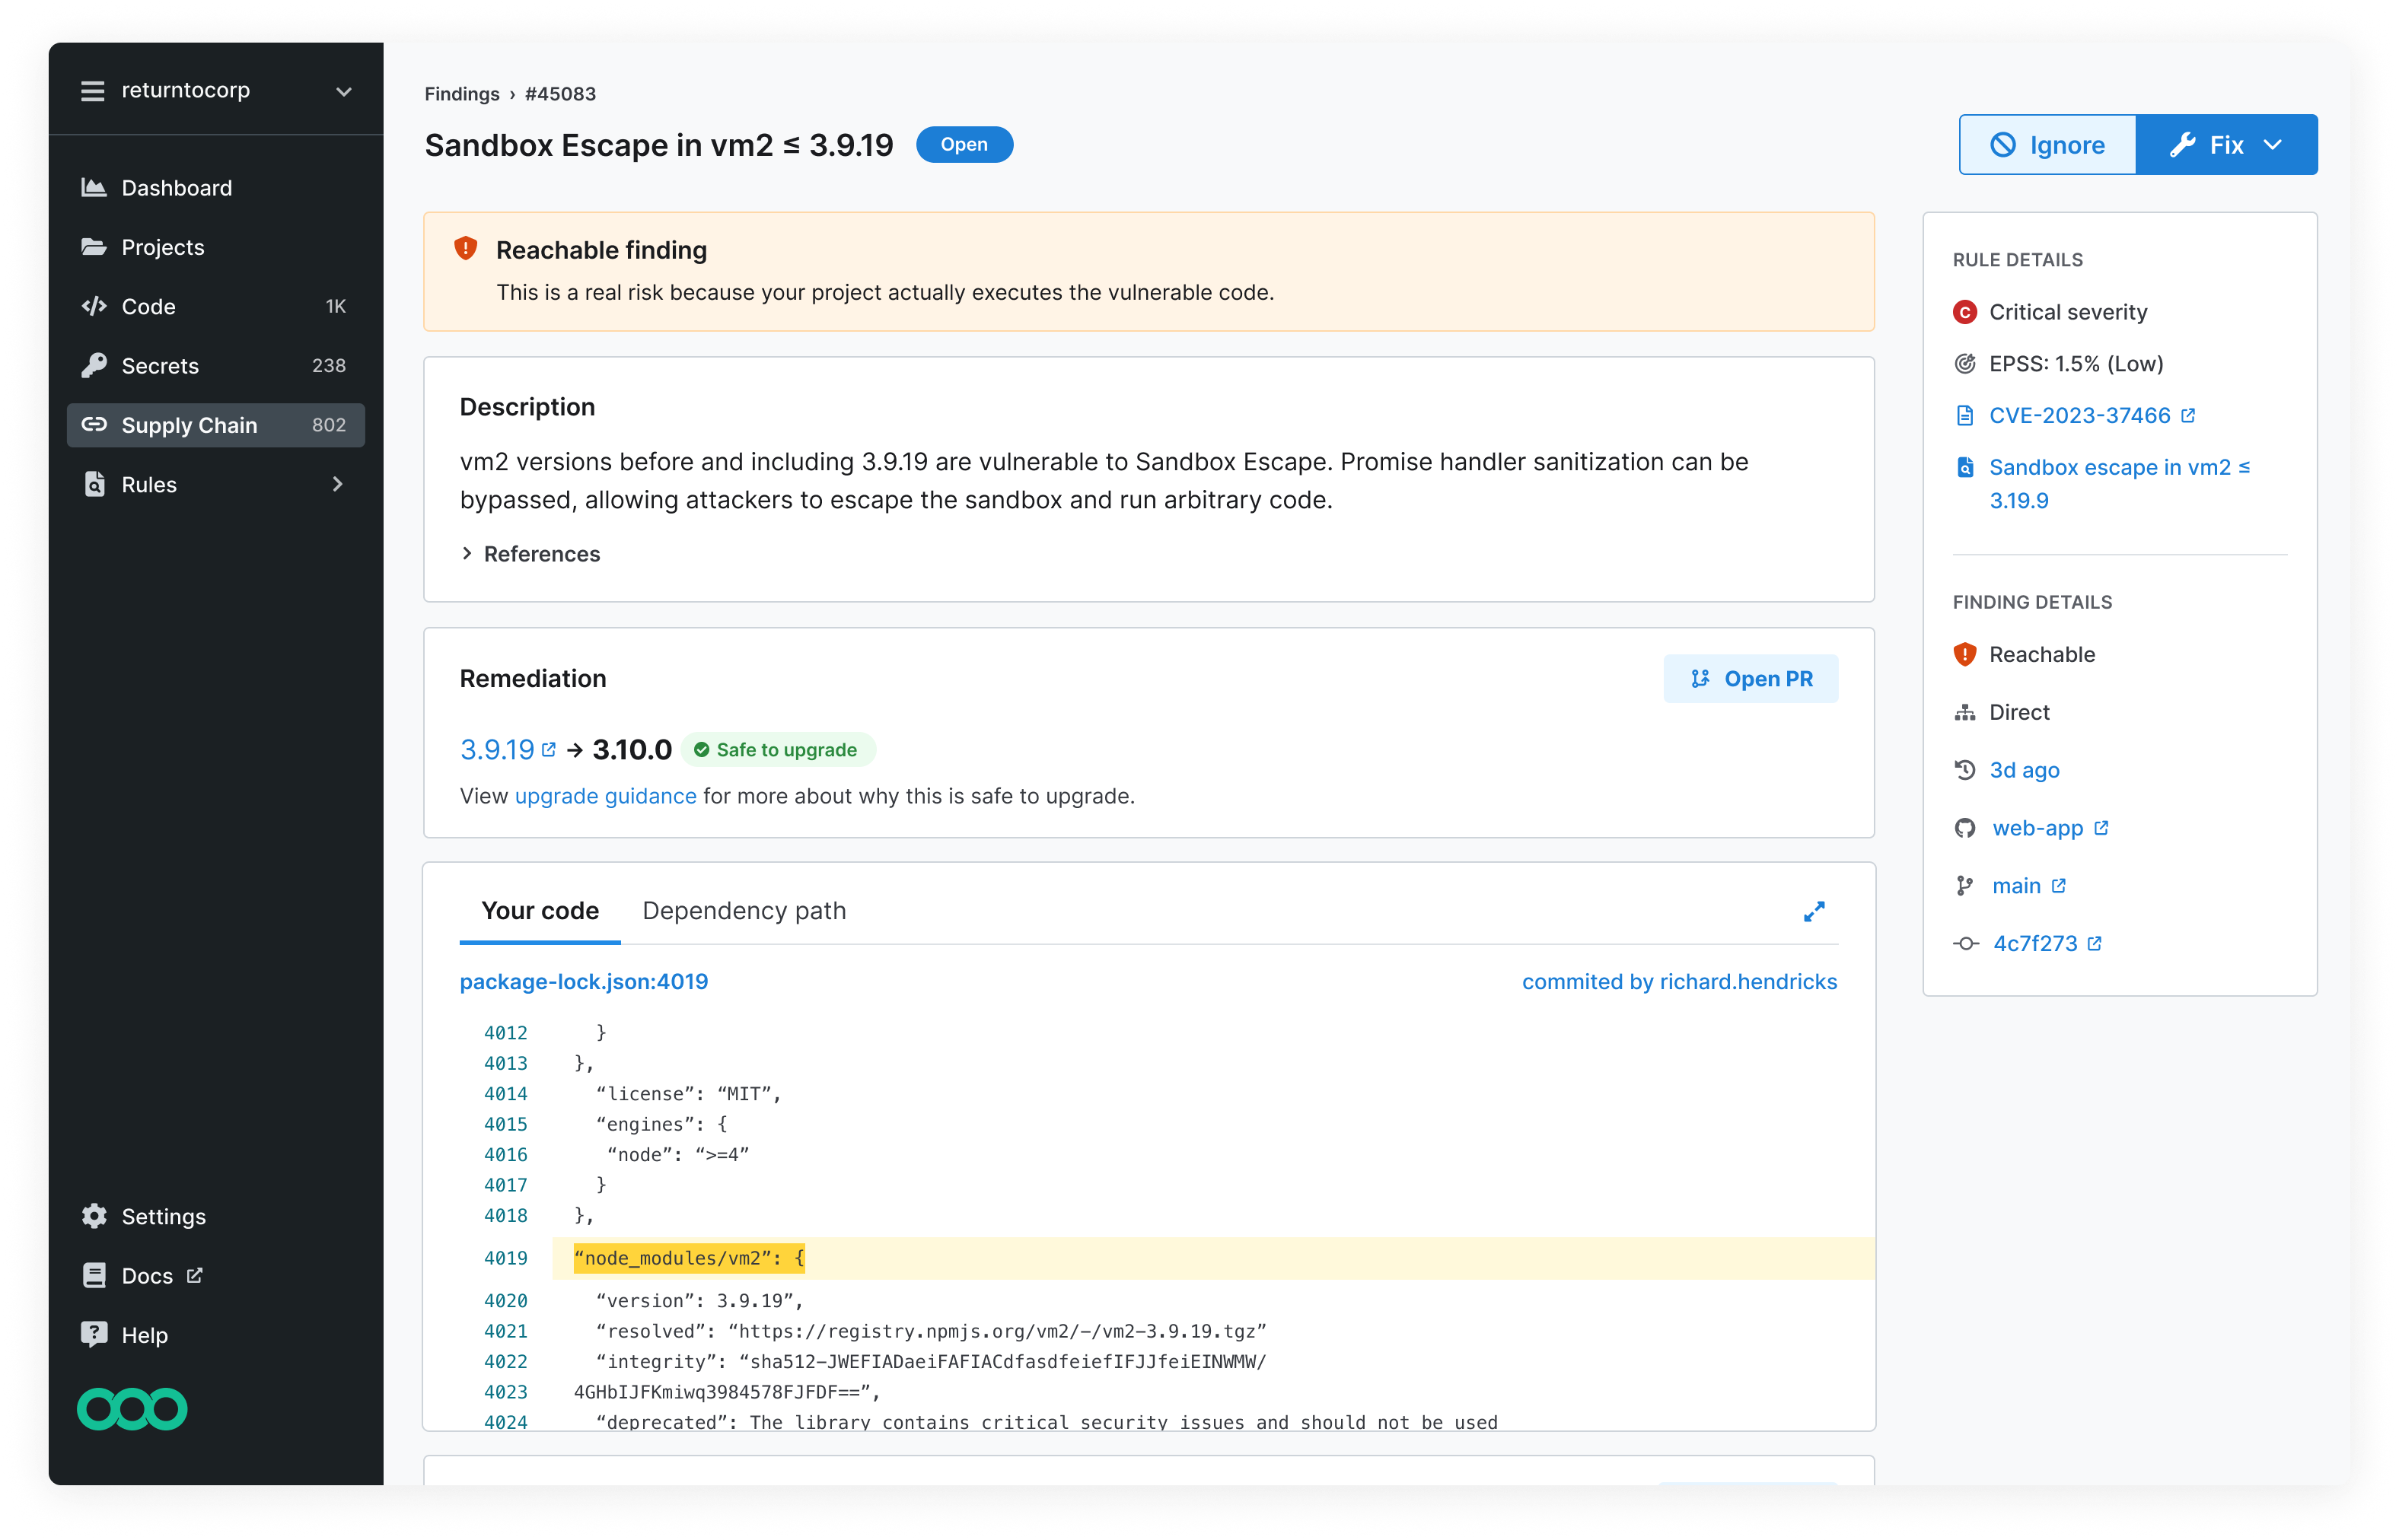
Task: Click the Findings breadcrumb
Action: (x=461, y=94)
